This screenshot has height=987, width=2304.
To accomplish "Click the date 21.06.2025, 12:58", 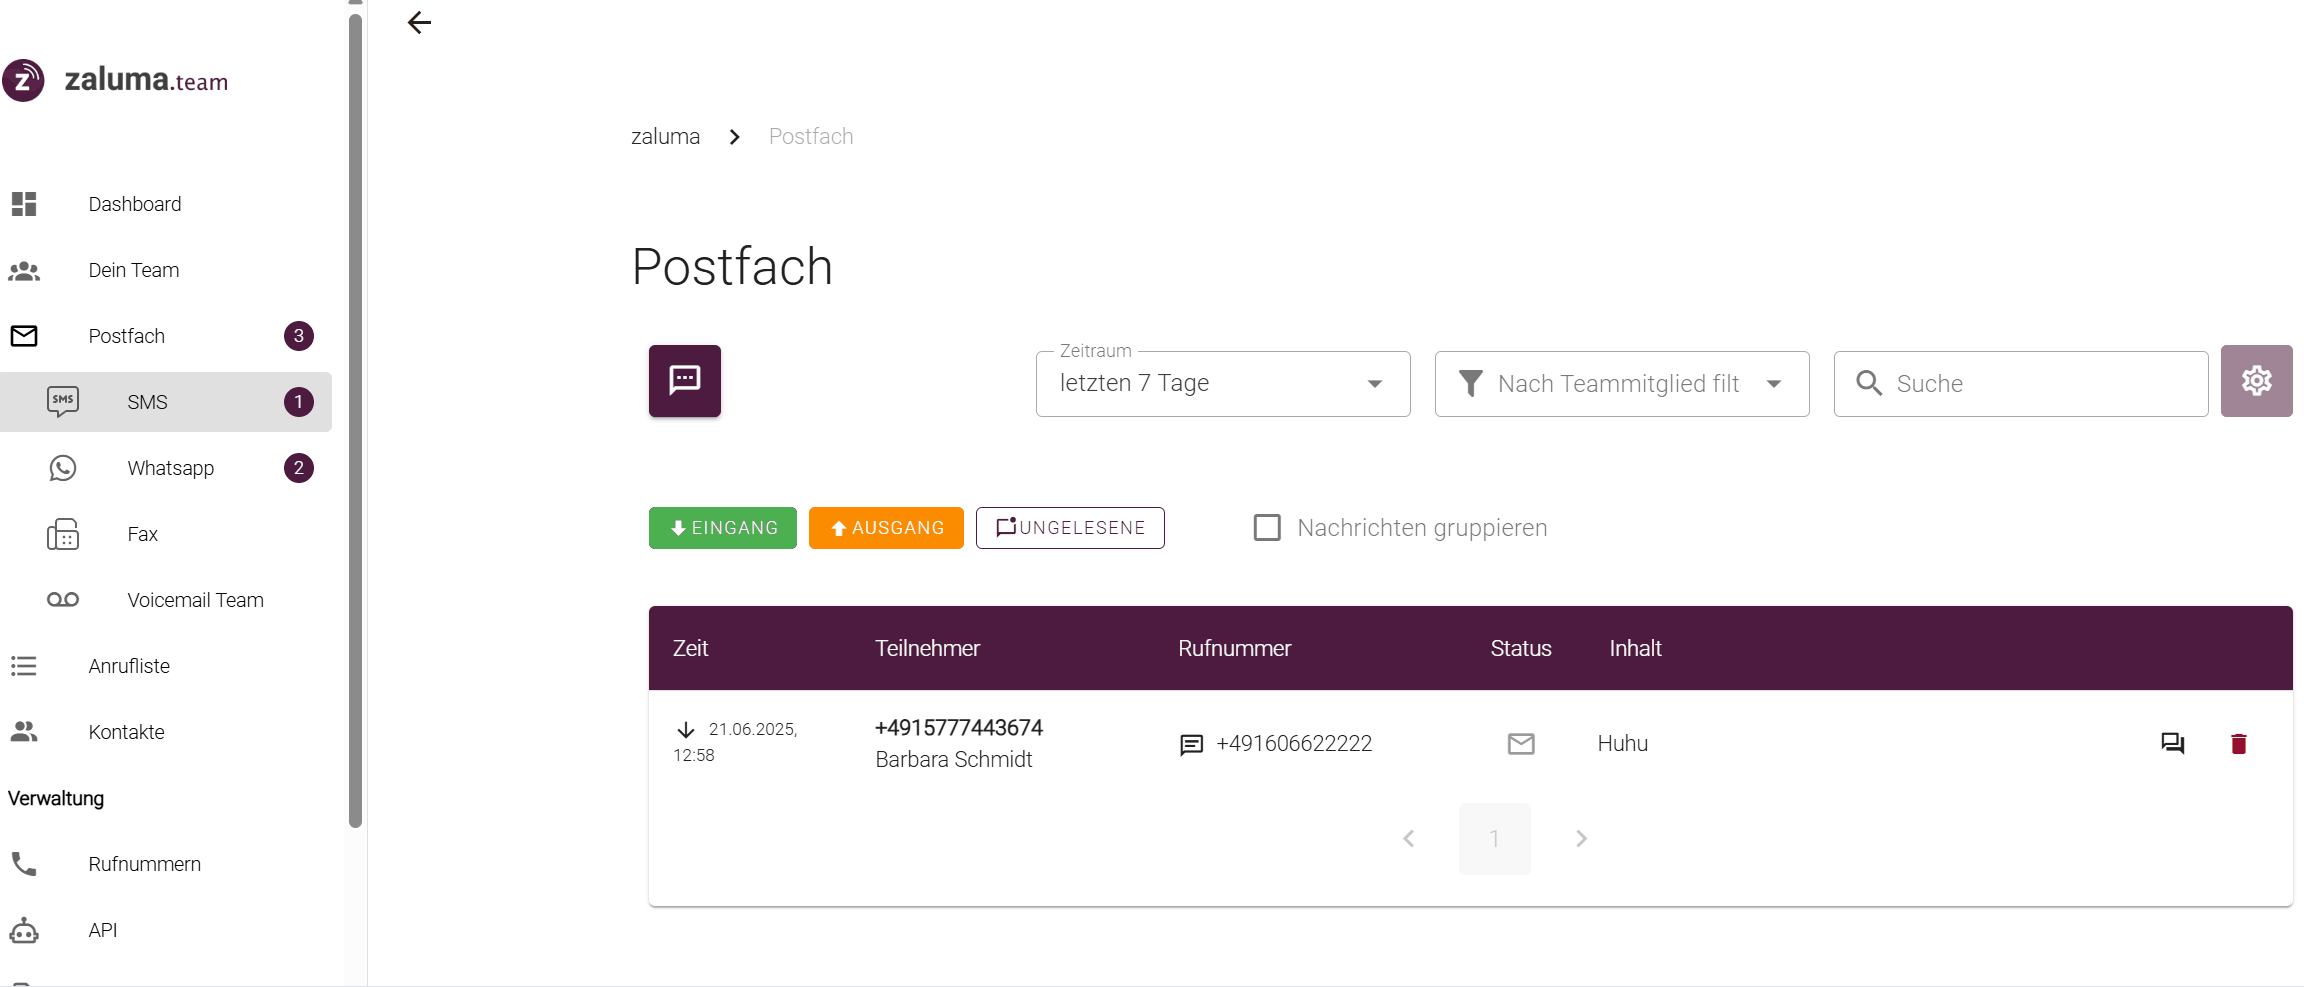I will [x=735, y=742].
